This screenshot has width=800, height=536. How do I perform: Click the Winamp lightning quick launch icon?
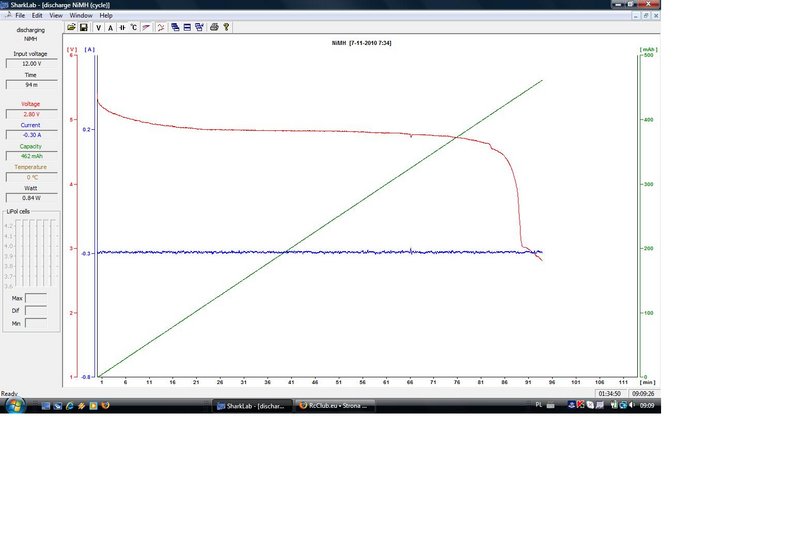pyautogui.click(x=81, y=406)
